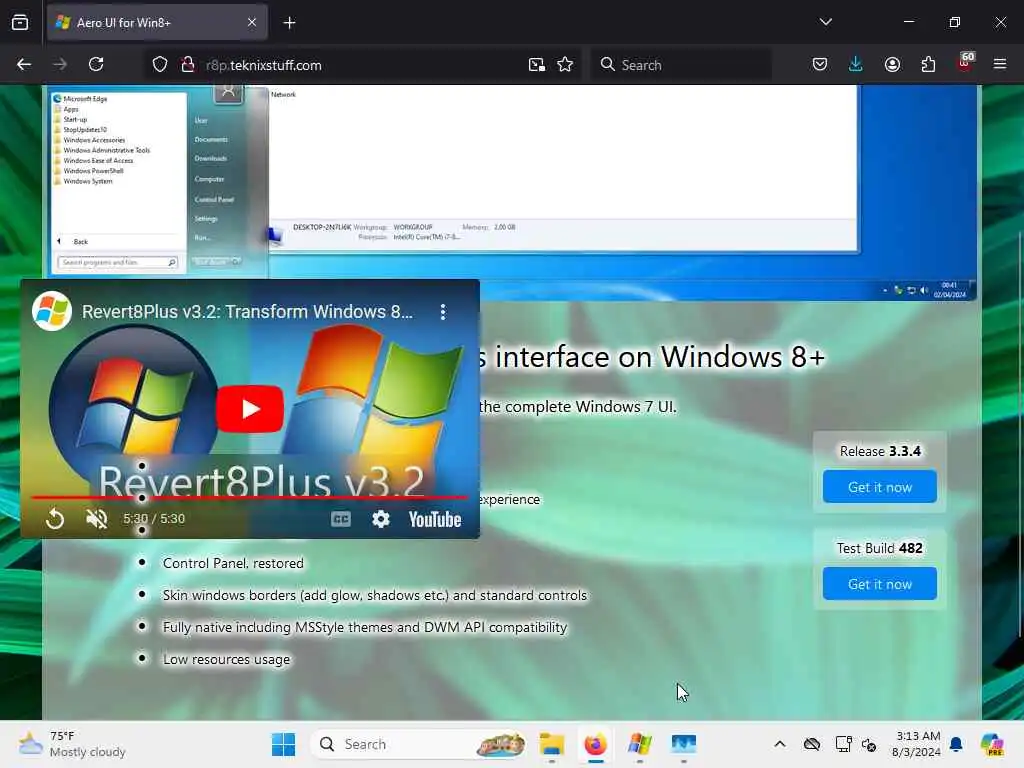Open the Windows flag app in taskbar
Screen dimensions: 1024x768
tap(639, 744)
